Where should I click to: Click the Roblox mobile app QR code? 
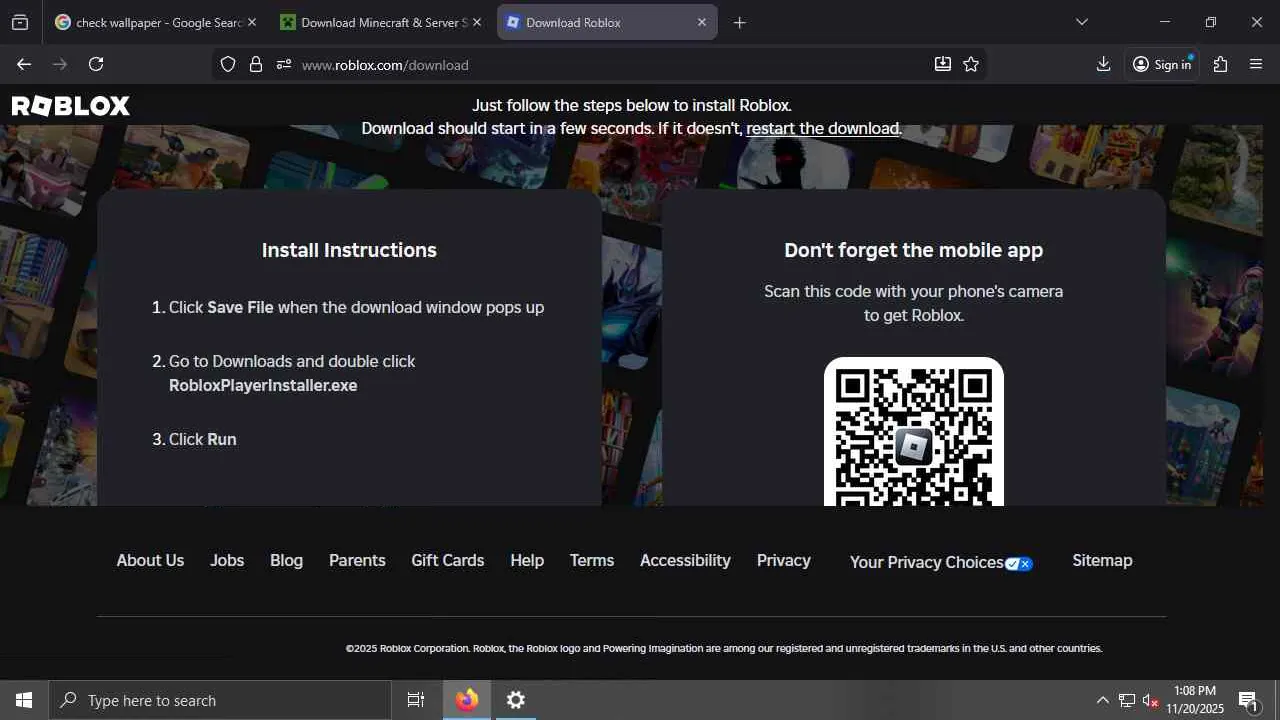tap(914, 432)
